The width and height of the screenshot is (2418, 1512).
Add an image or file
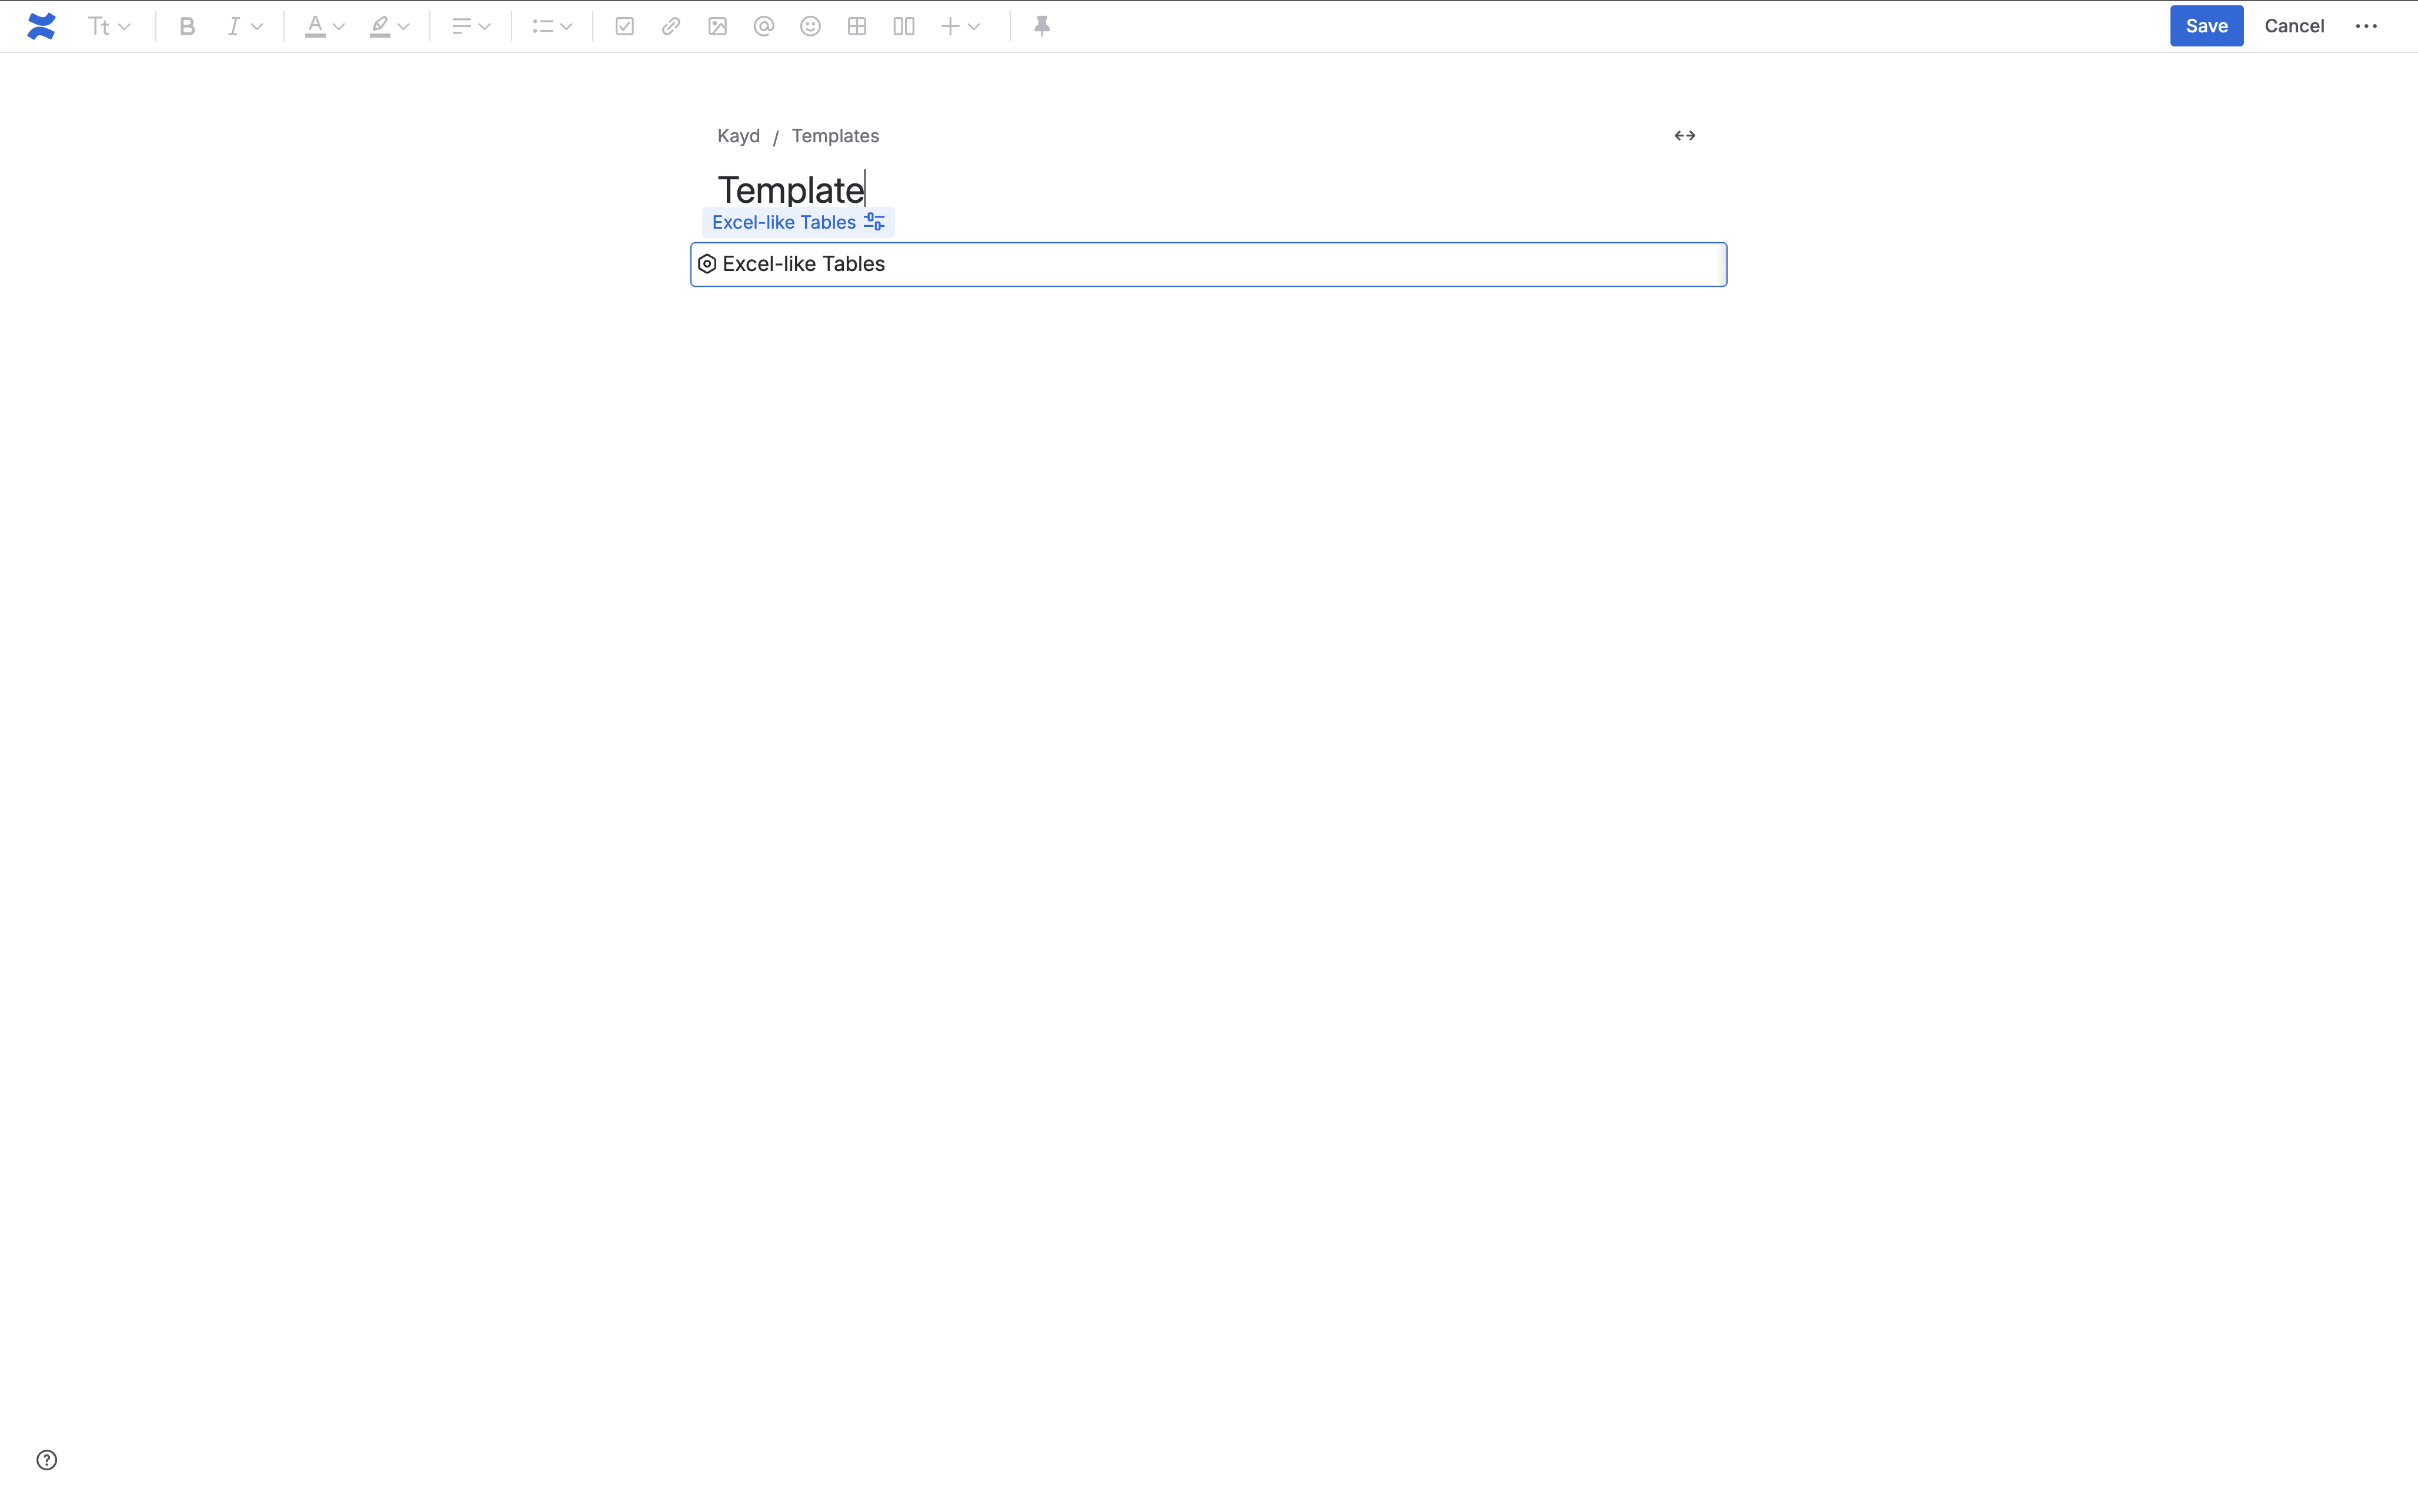[717, 26]
